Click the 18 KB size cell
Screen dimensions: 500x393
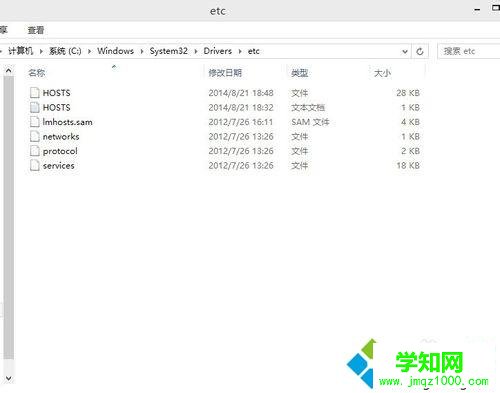coord(408,165)
